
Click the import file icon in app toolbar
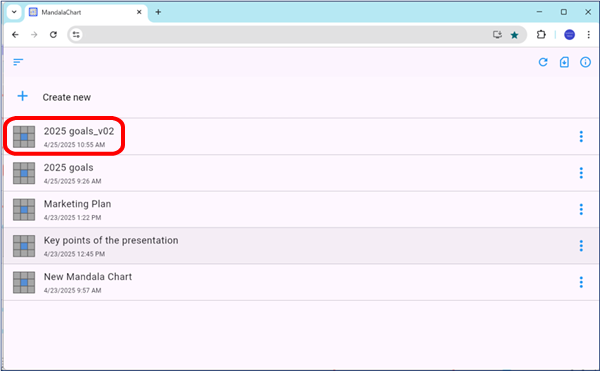click(564, 62)
